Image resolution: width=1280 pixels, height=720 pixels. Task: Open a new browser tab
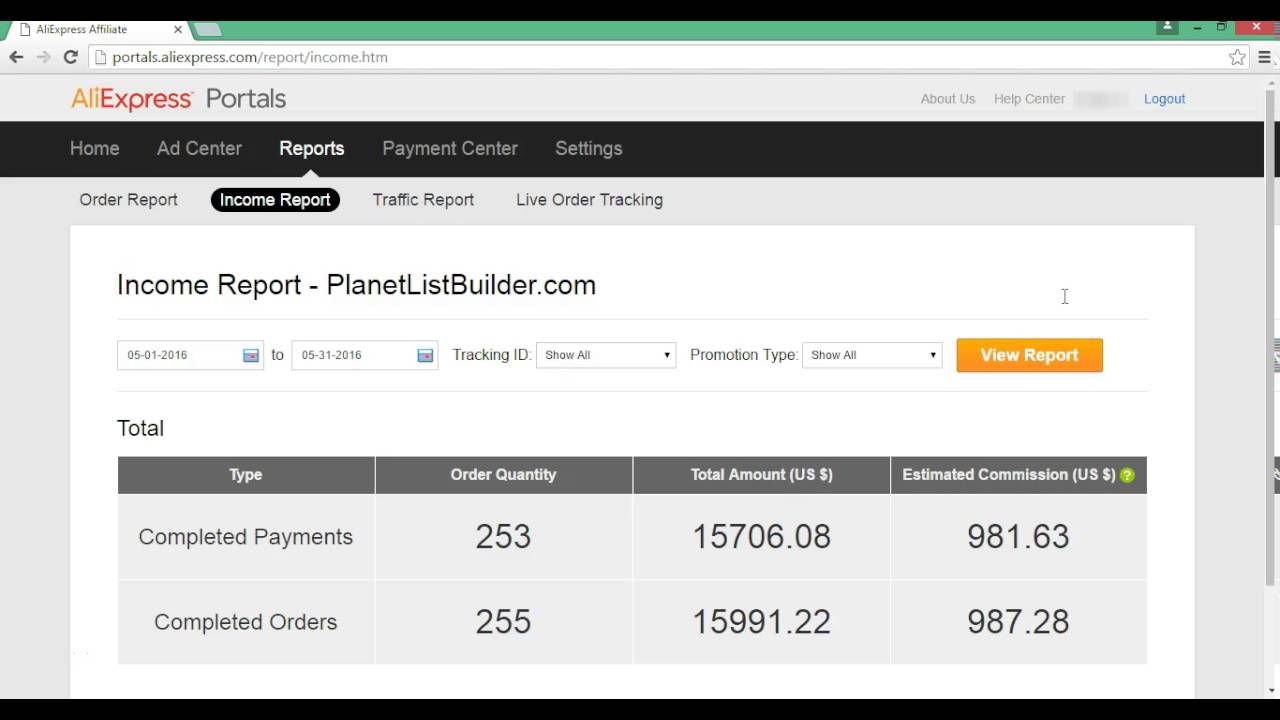pyautogui.click(x=207, y=30)
